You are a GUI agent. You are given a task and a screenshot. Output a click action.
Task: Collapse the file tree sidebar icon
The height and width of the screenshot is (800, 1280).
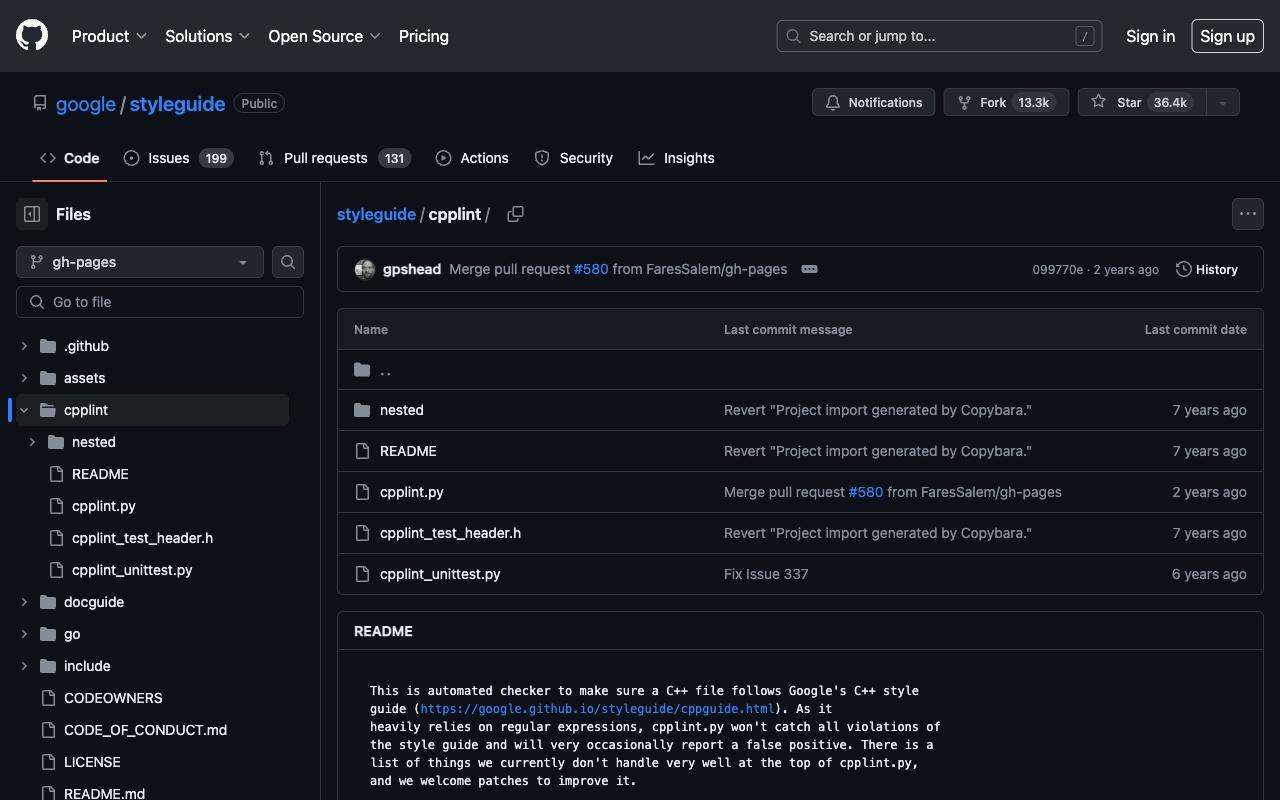pyautogui.click(x=32, y=214)
